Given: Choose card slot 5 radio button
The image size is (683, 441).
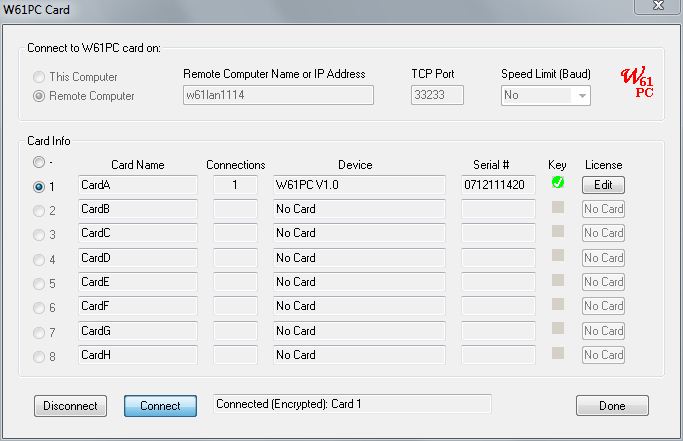Looking at the screenshot, I should (x=39, y=284).
